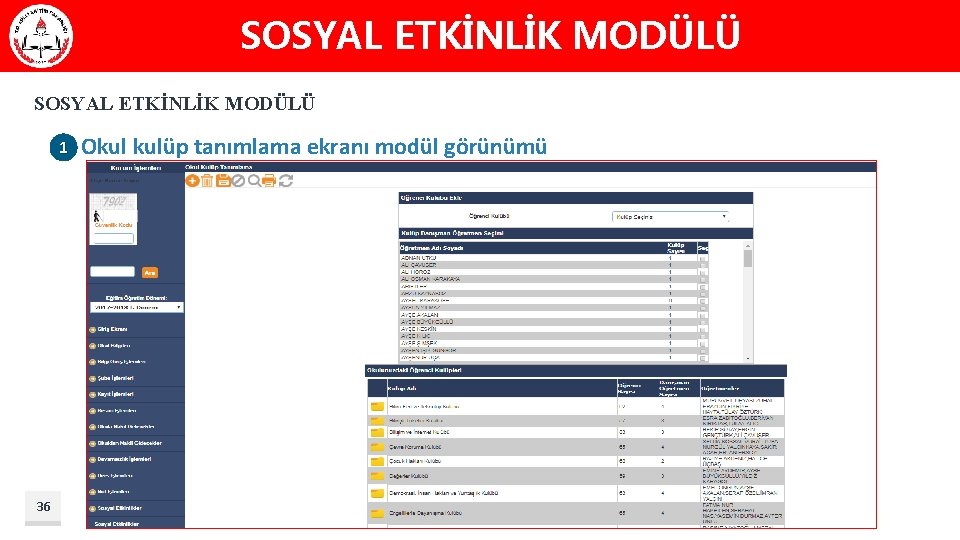
Task: Click the teacher list scrollbar thumb
Action: pyautogui.click(x=748, y=258)
